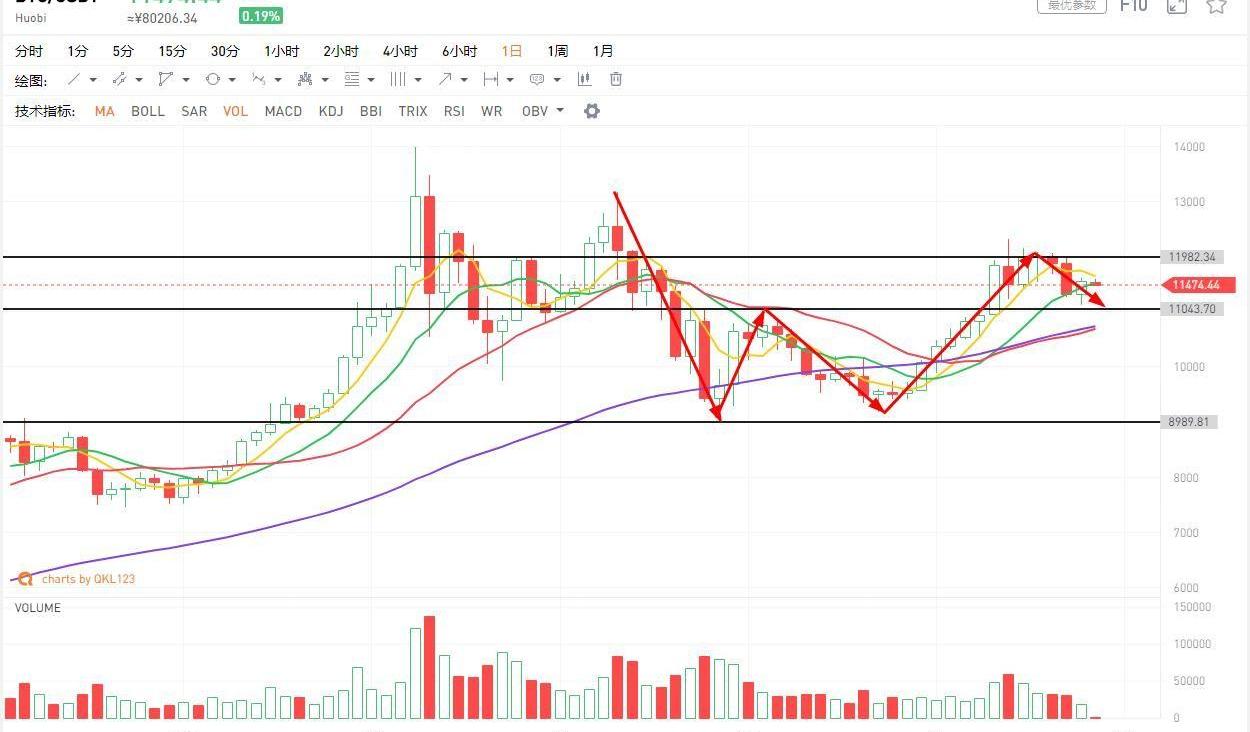Open dropdown arrow beside node-cluster tool
The image size is (1250, 732).
click(325, 80)
